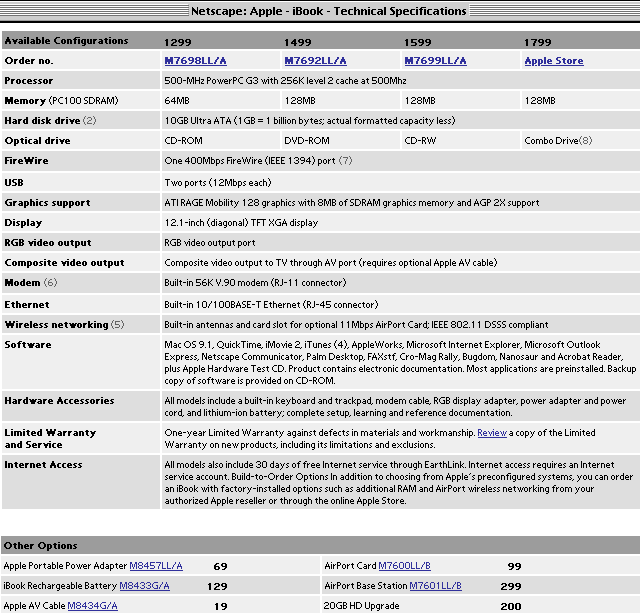This screenshot has width=640, height=614.
Task: Click the Built-in 10/100BASE-T Ethernet text
Action: click(x=271, y=305)
